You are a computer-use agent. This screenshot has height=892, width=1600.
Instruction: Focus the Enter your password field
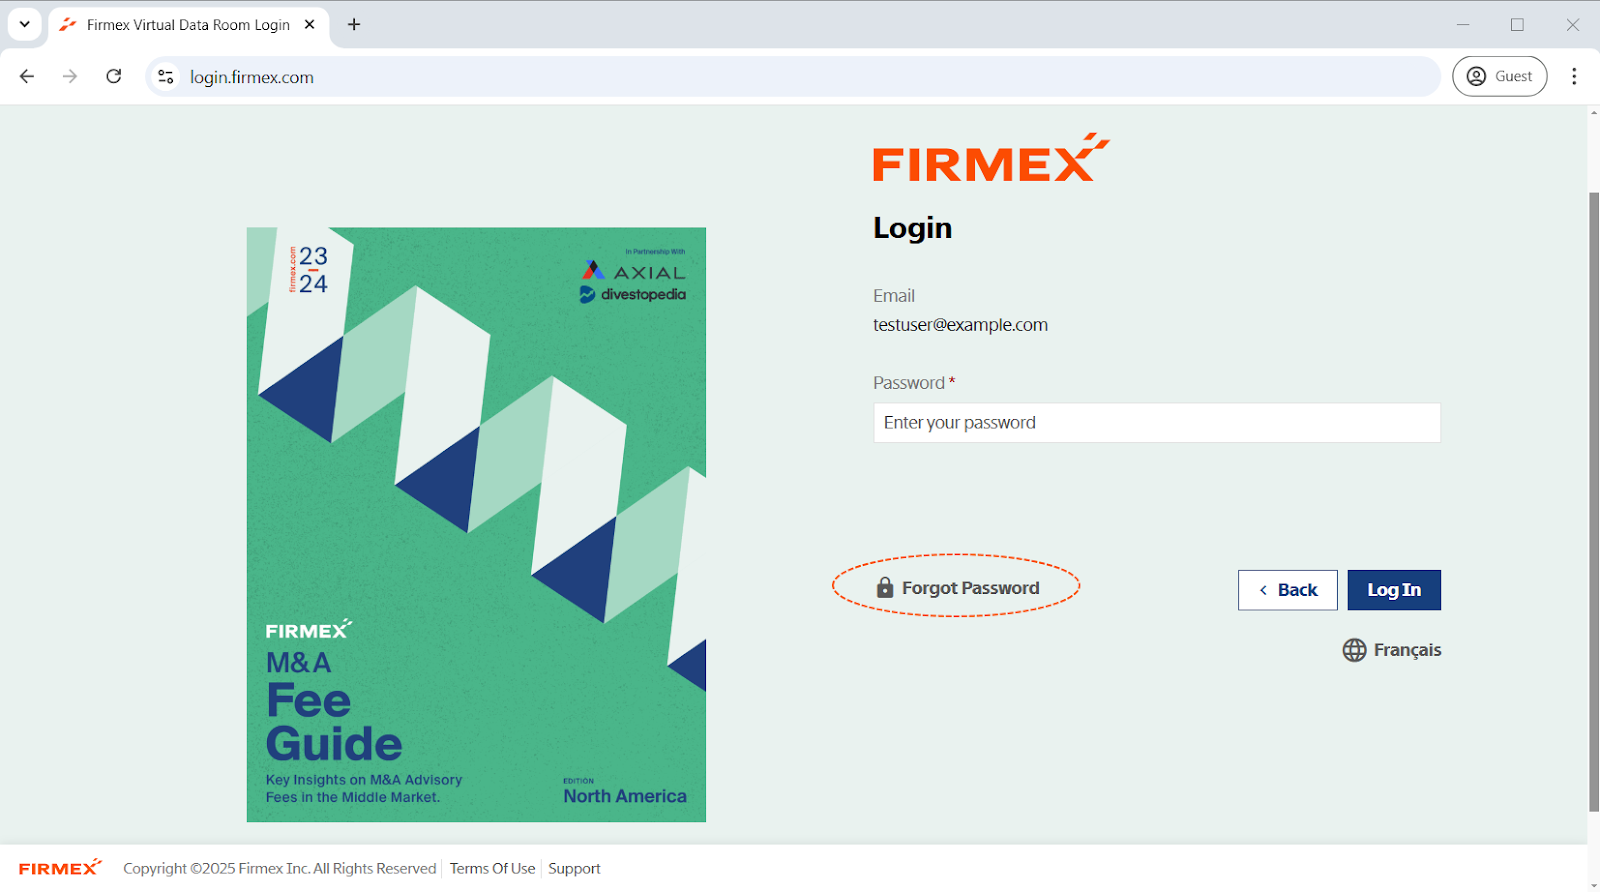click(1157, 423)
